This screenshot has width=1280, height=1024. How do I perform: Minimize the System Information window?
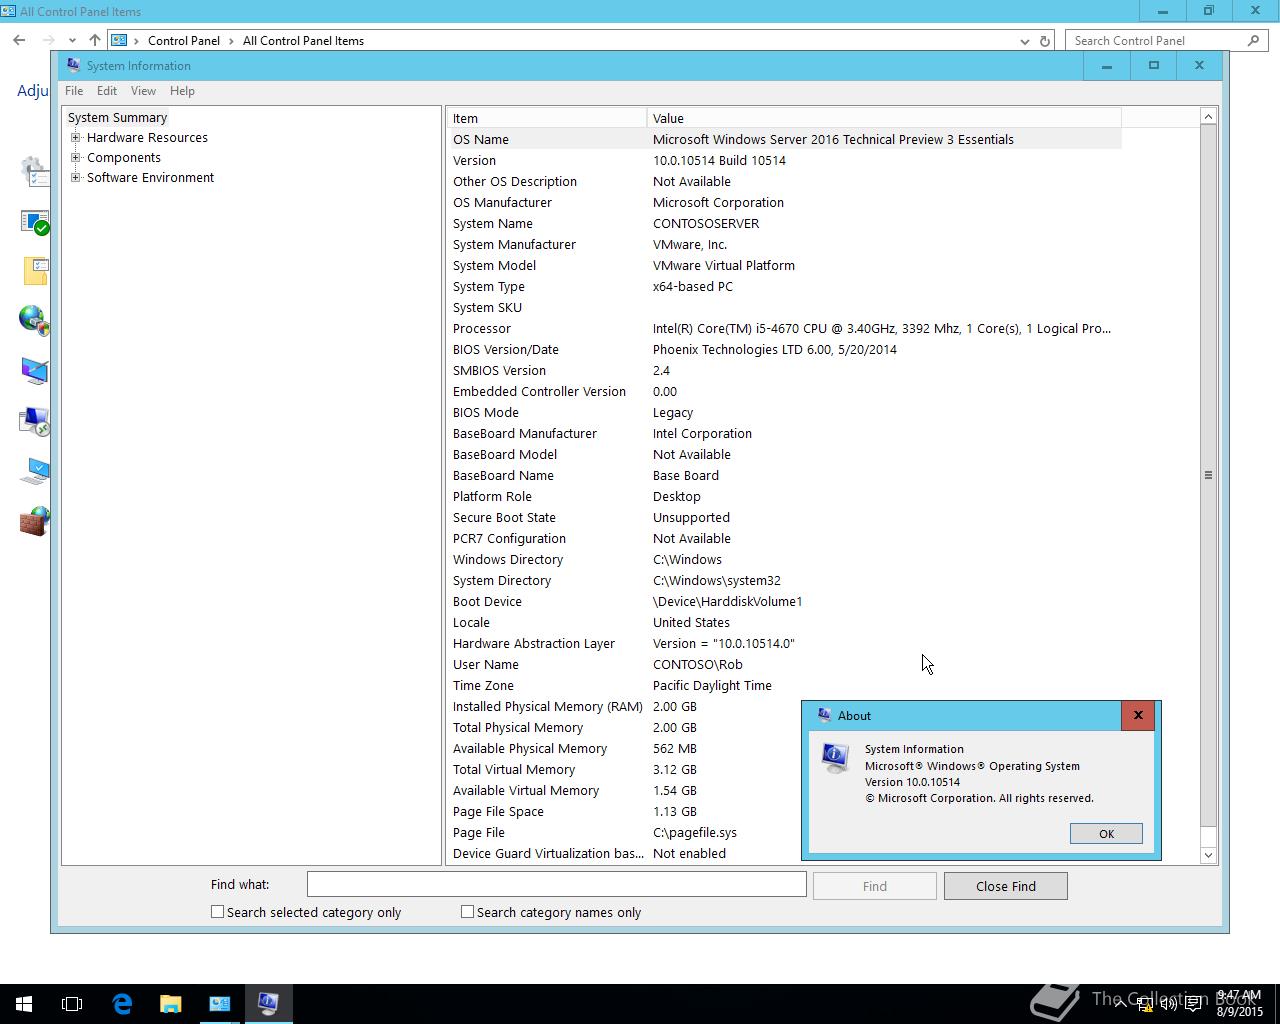click(x=1107, y=66)
